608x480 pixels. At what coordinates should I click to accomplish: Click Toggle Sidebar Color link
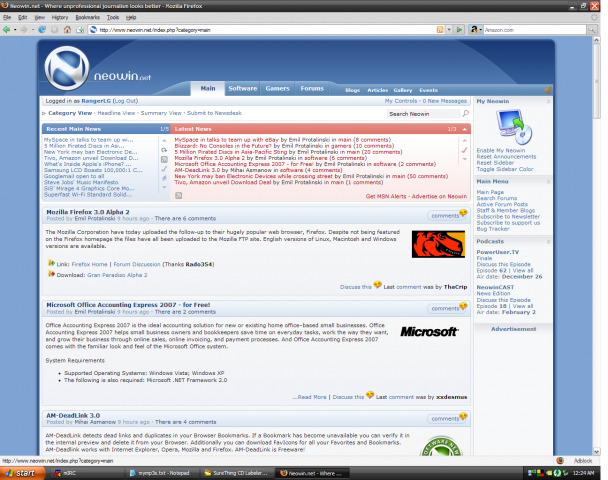[x=505, y=169]
